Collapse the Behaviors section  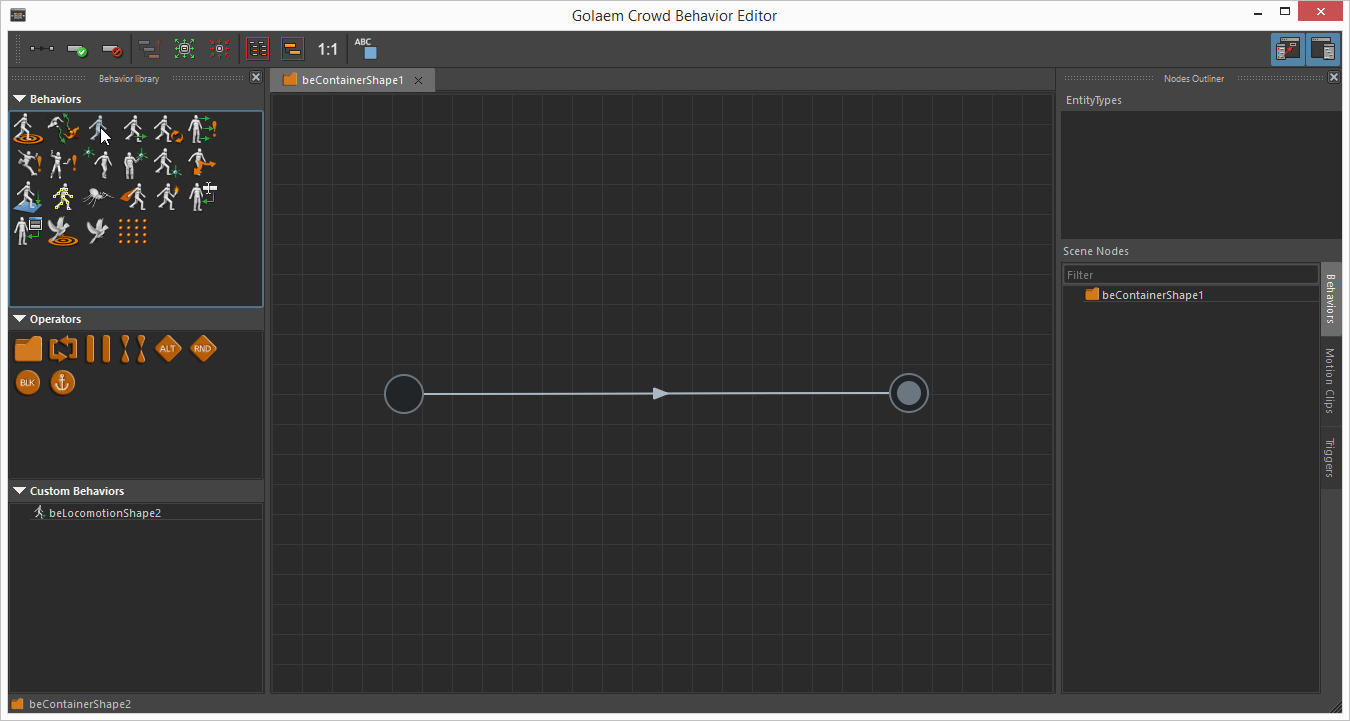tap(19, 99)
